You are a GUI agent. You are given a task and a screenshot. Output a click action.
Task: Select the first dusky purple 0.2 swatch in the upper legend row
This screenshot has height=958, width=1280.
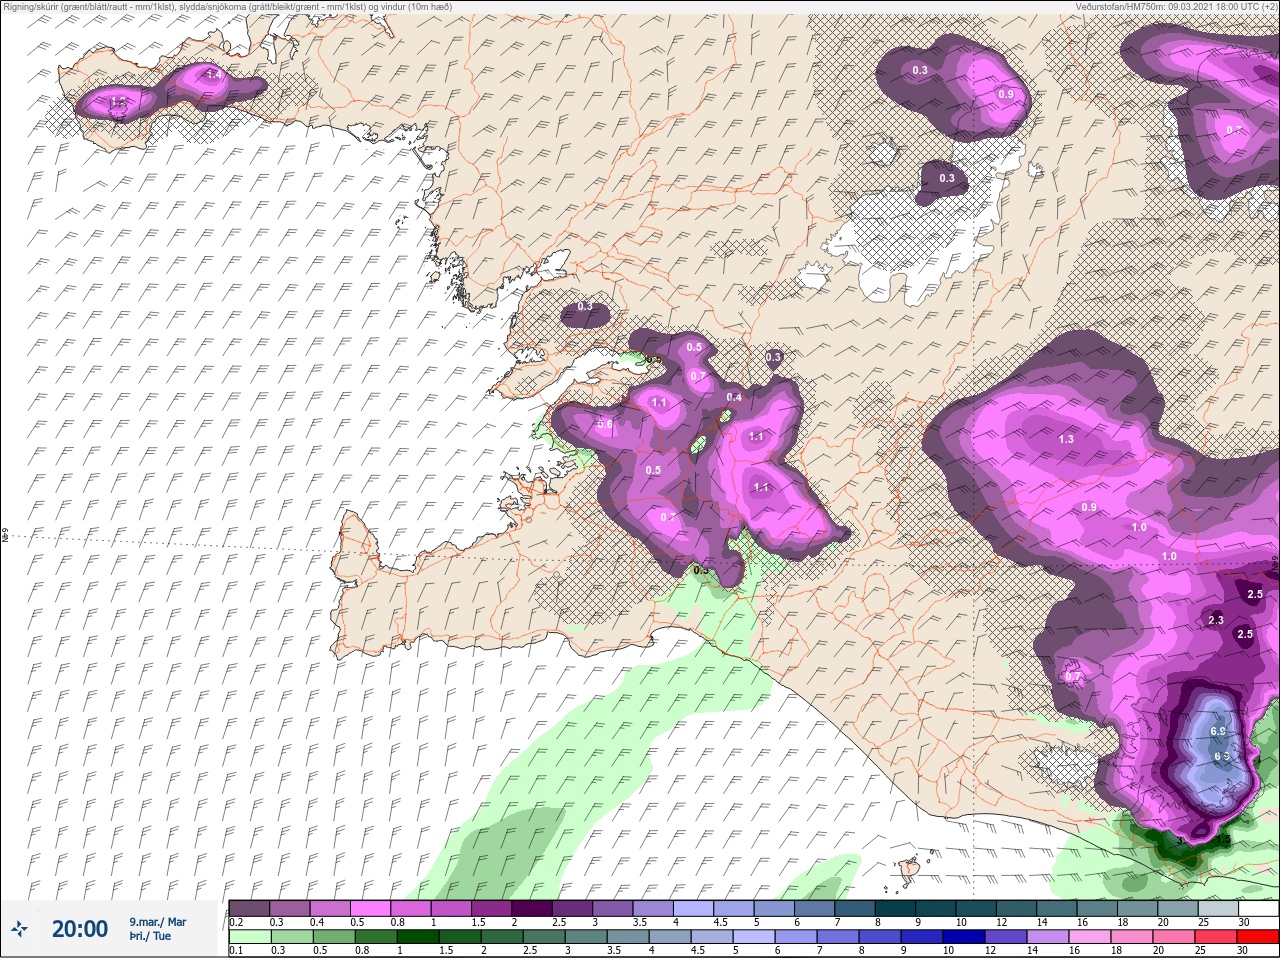click(249, 908)
